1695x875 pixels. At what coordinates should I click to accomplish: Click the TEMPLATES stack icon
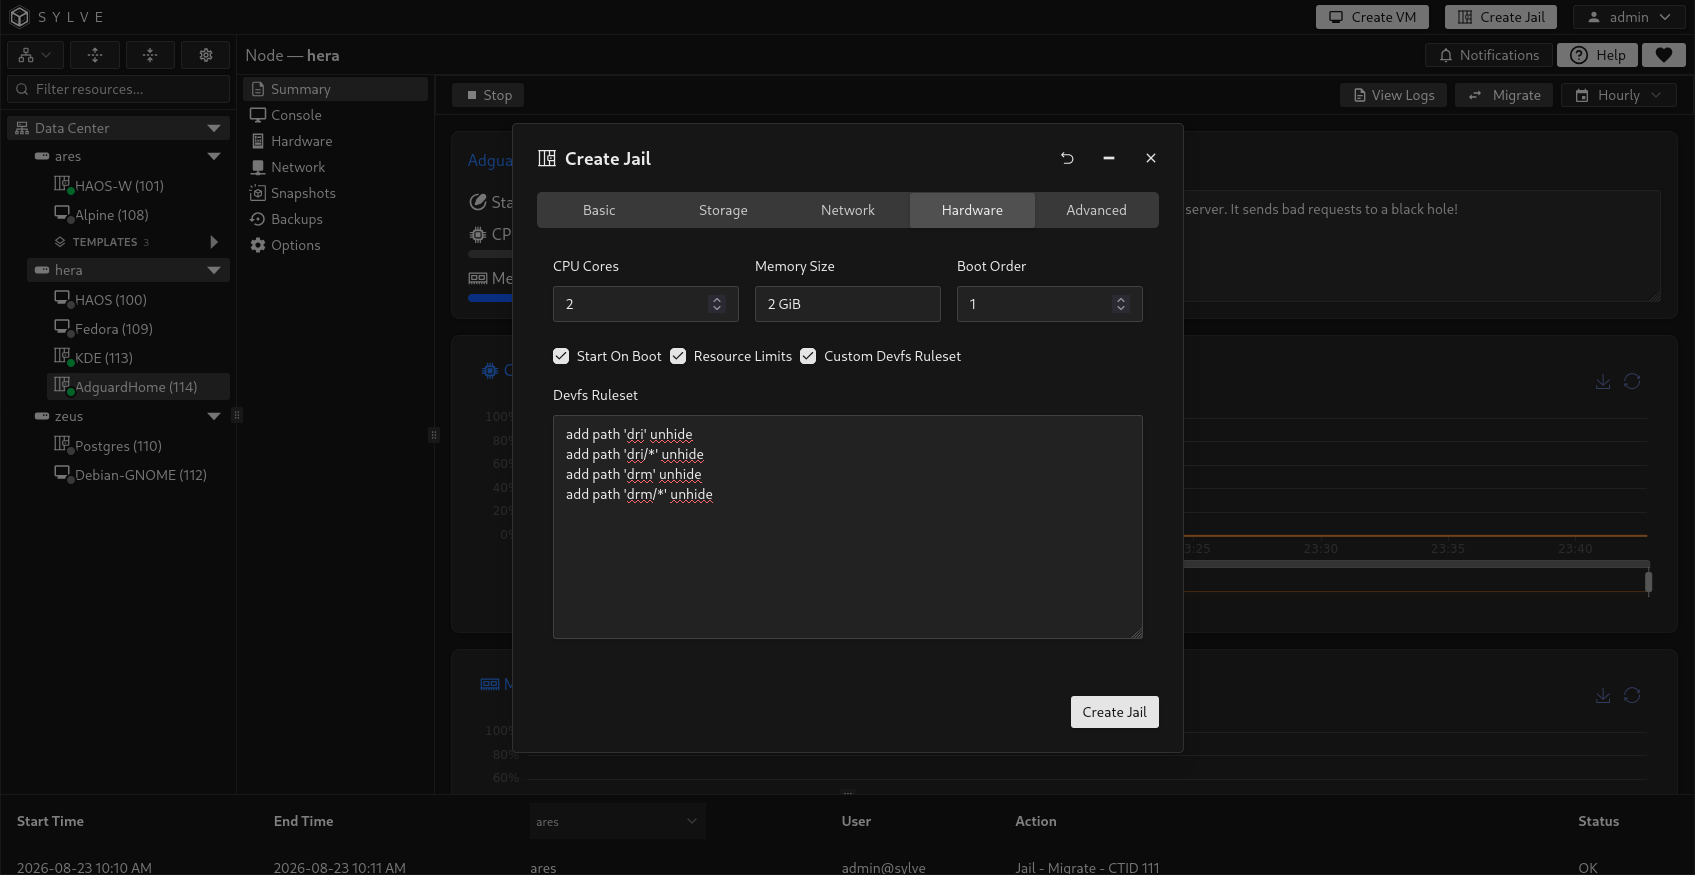point(60,242)
